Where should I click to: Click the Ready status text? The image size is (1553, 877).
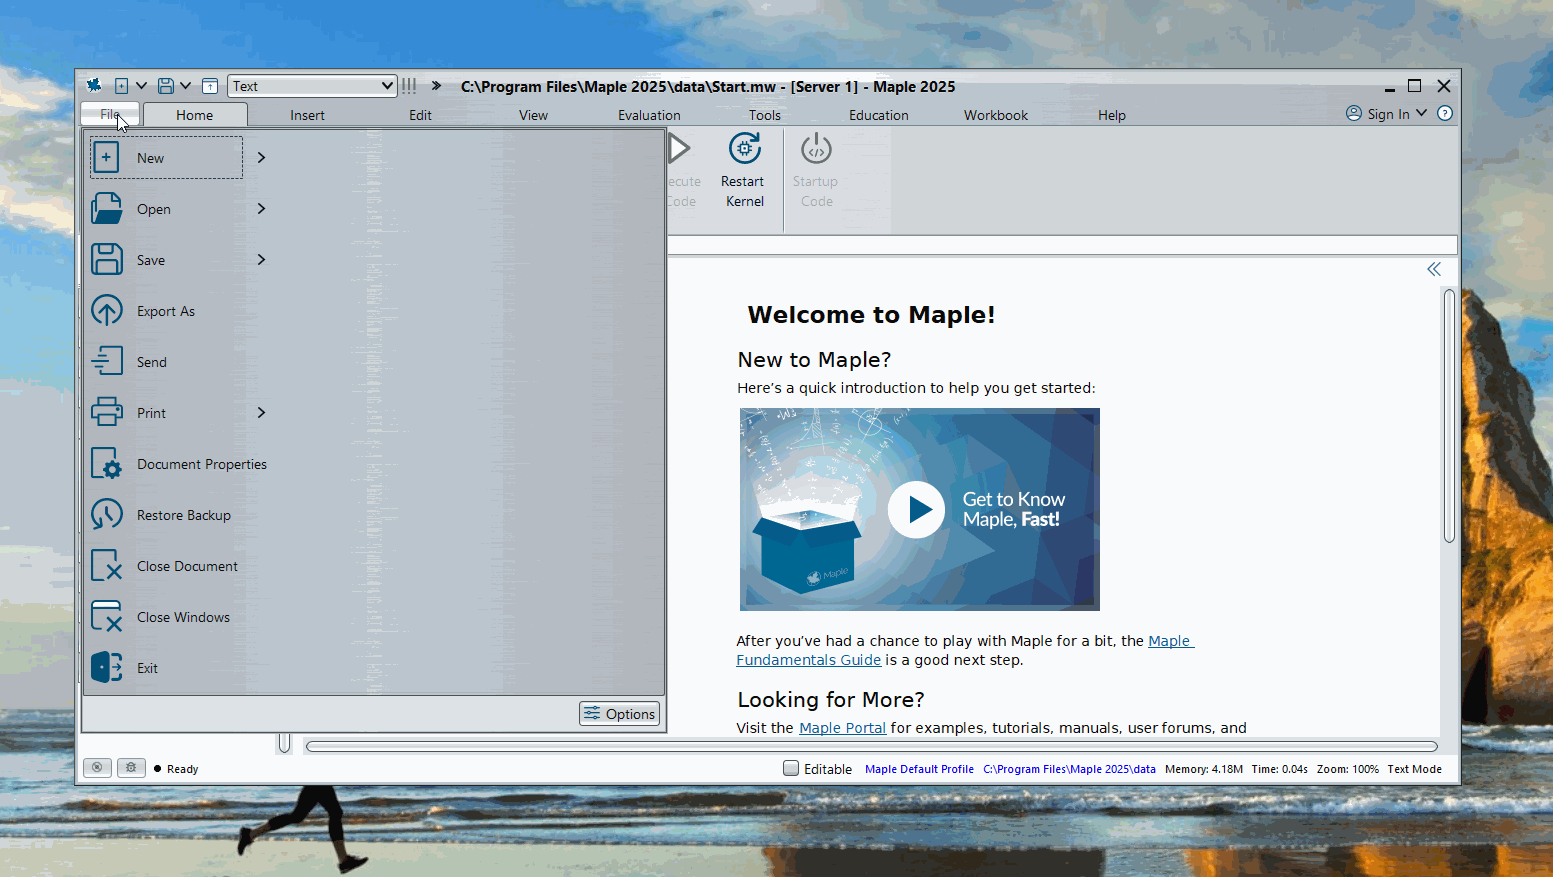(x=182, y=769)
